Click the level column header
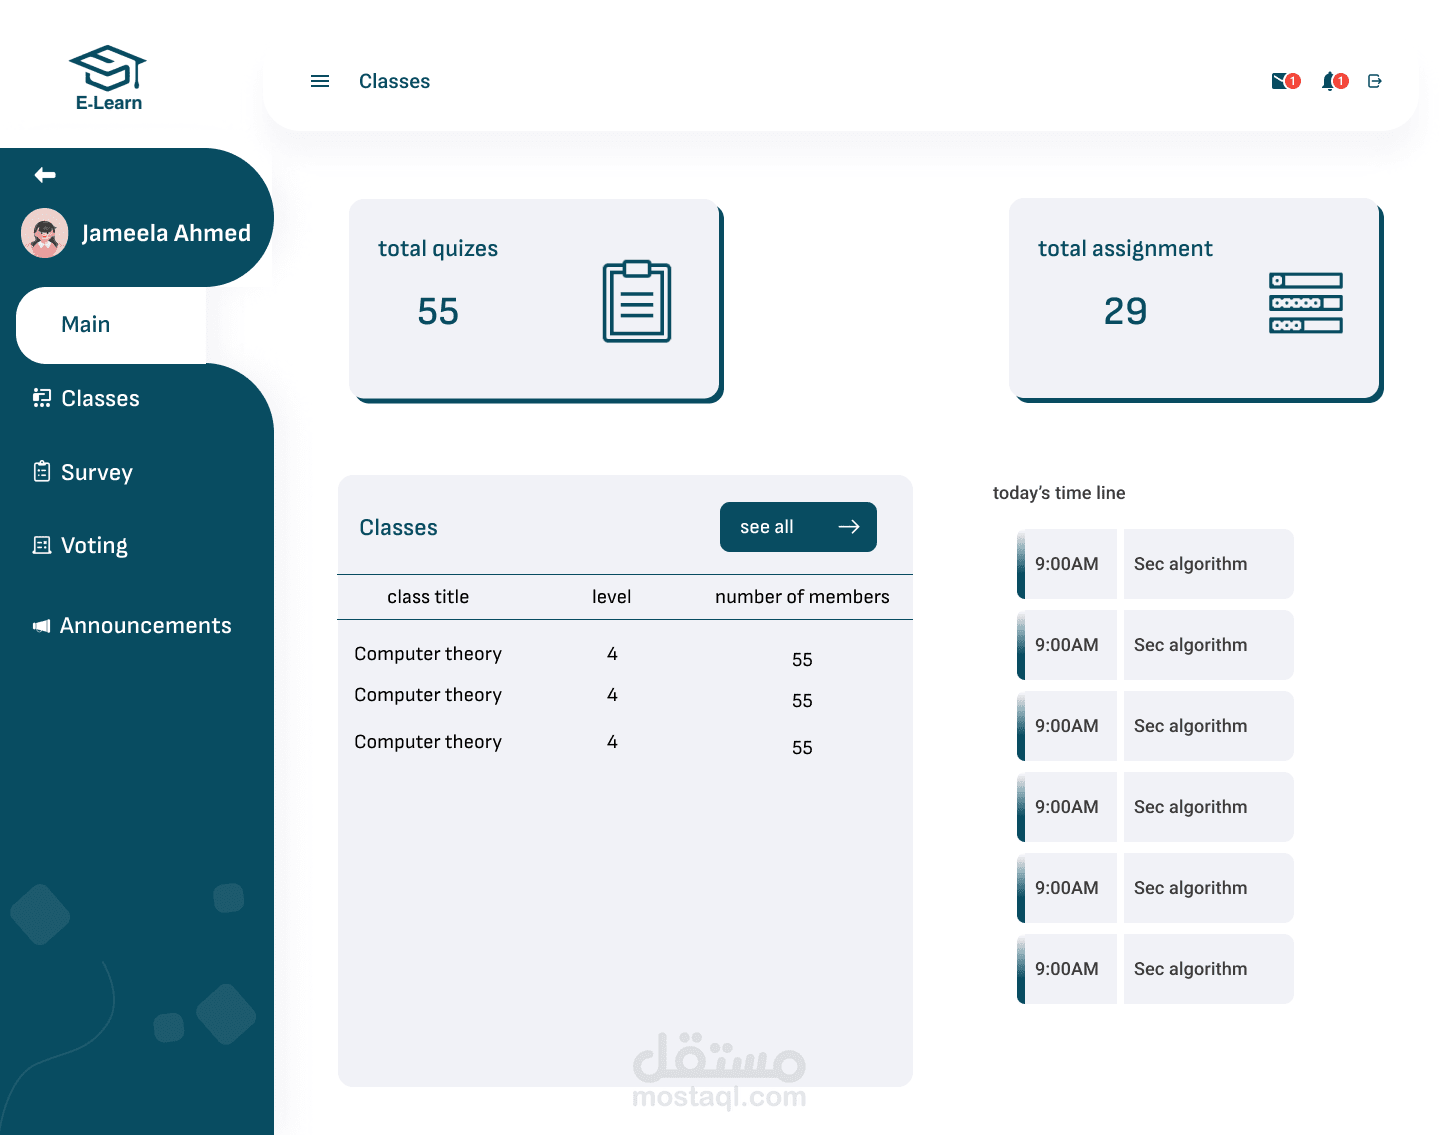This screenshot has height=1135, width=1440. point(611,597)
